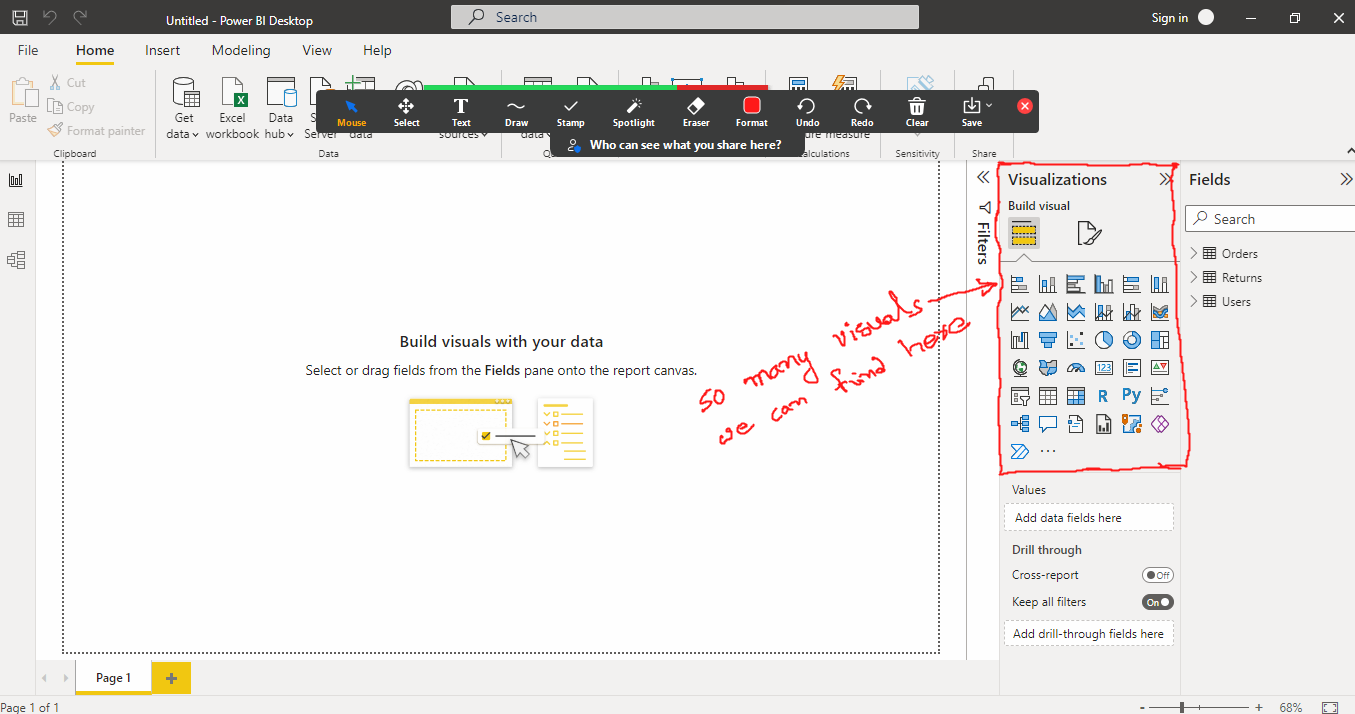The height and width of the screenshot is (714, 1355).
Task: Select the Pie chart visual
Action: pos(1103,341)
